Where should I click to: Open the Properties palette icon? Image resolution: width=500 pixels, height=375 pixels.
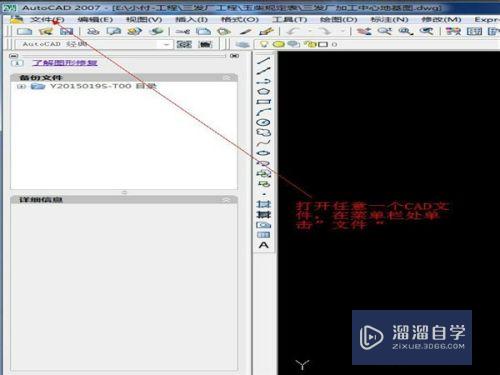coord(453,32)
